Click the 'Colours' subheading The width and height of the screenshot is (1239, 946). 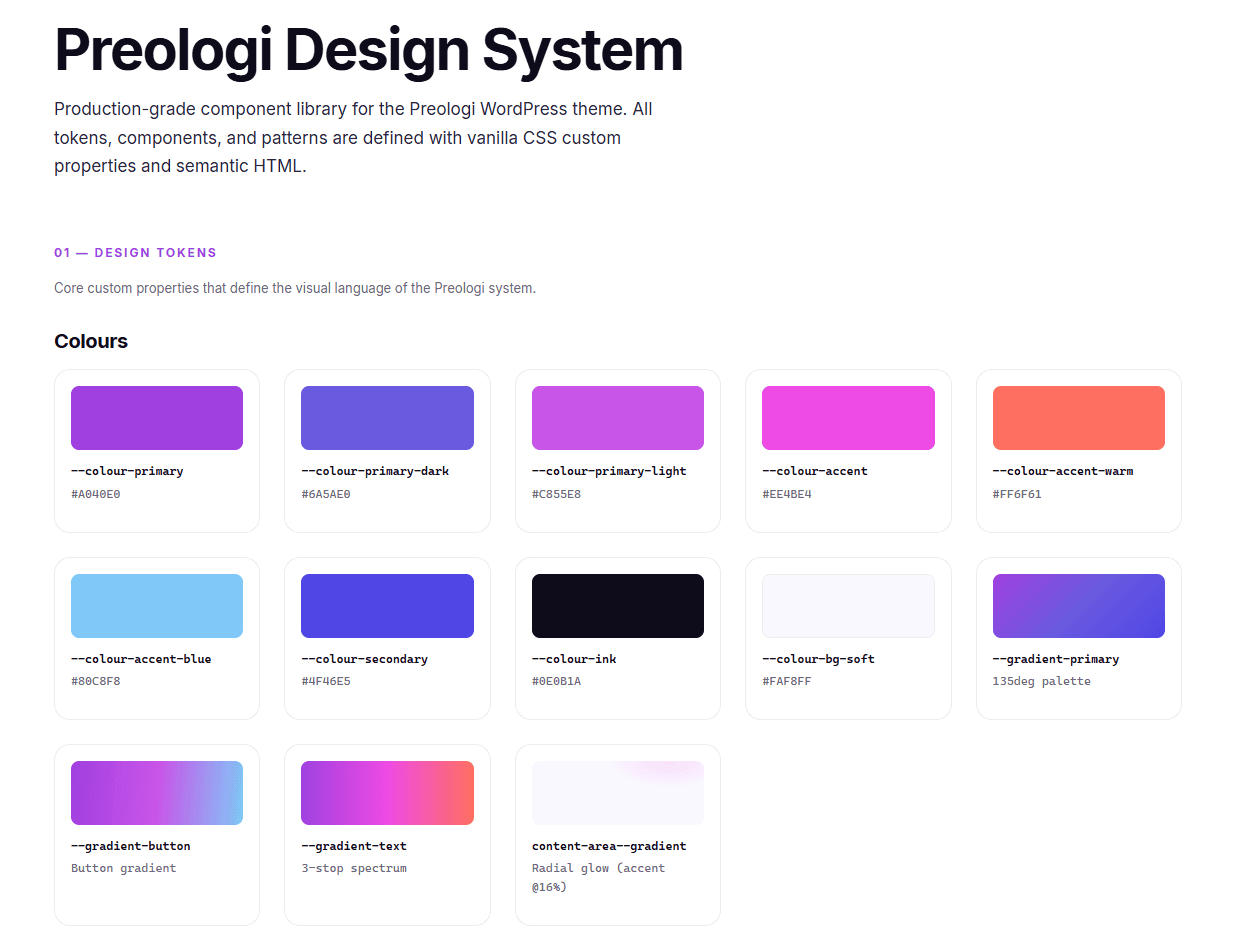click(91, 341)
